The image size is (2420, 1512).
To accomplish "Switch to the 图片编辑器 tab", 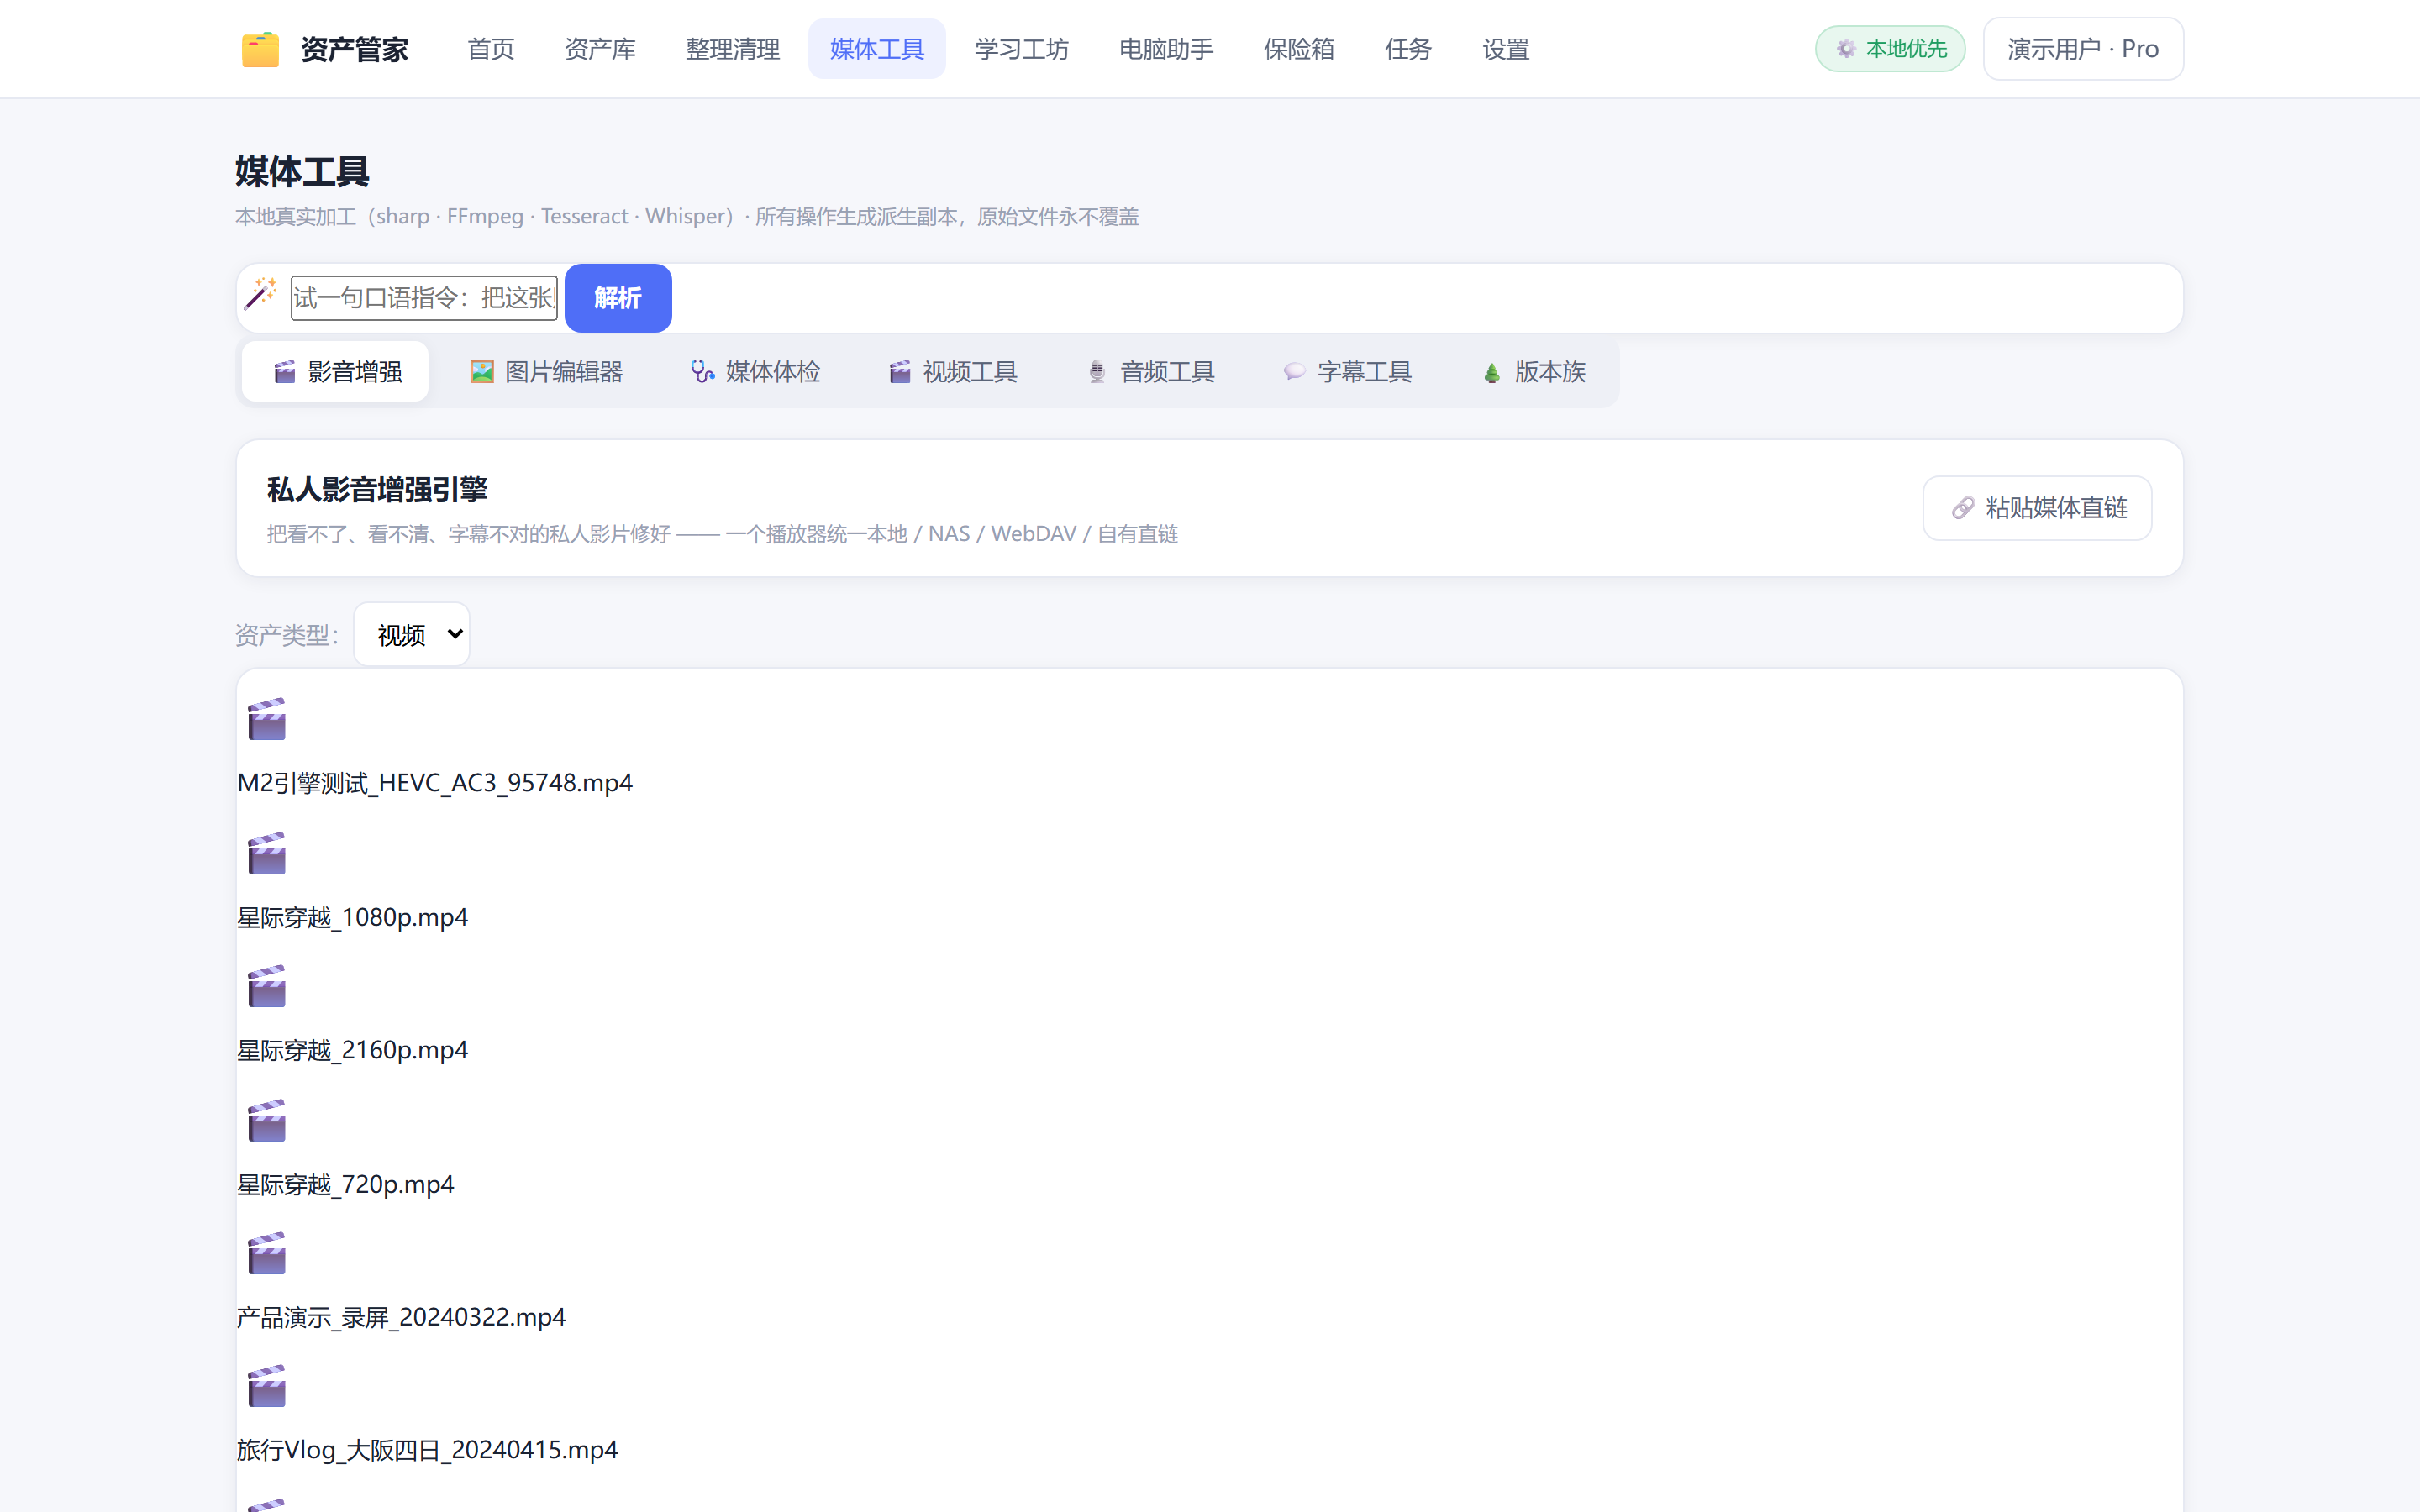I will pyautogui.click(x=546, y=372).
